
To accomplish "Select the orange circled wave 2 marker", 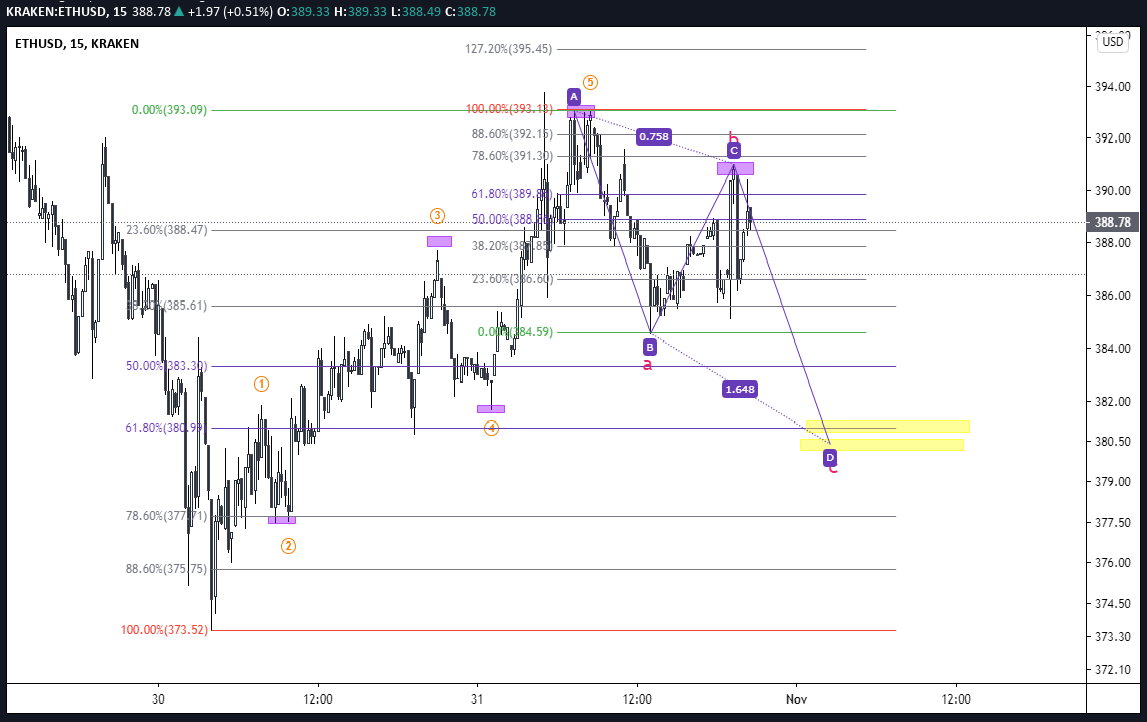I will (x=288, y=546).
